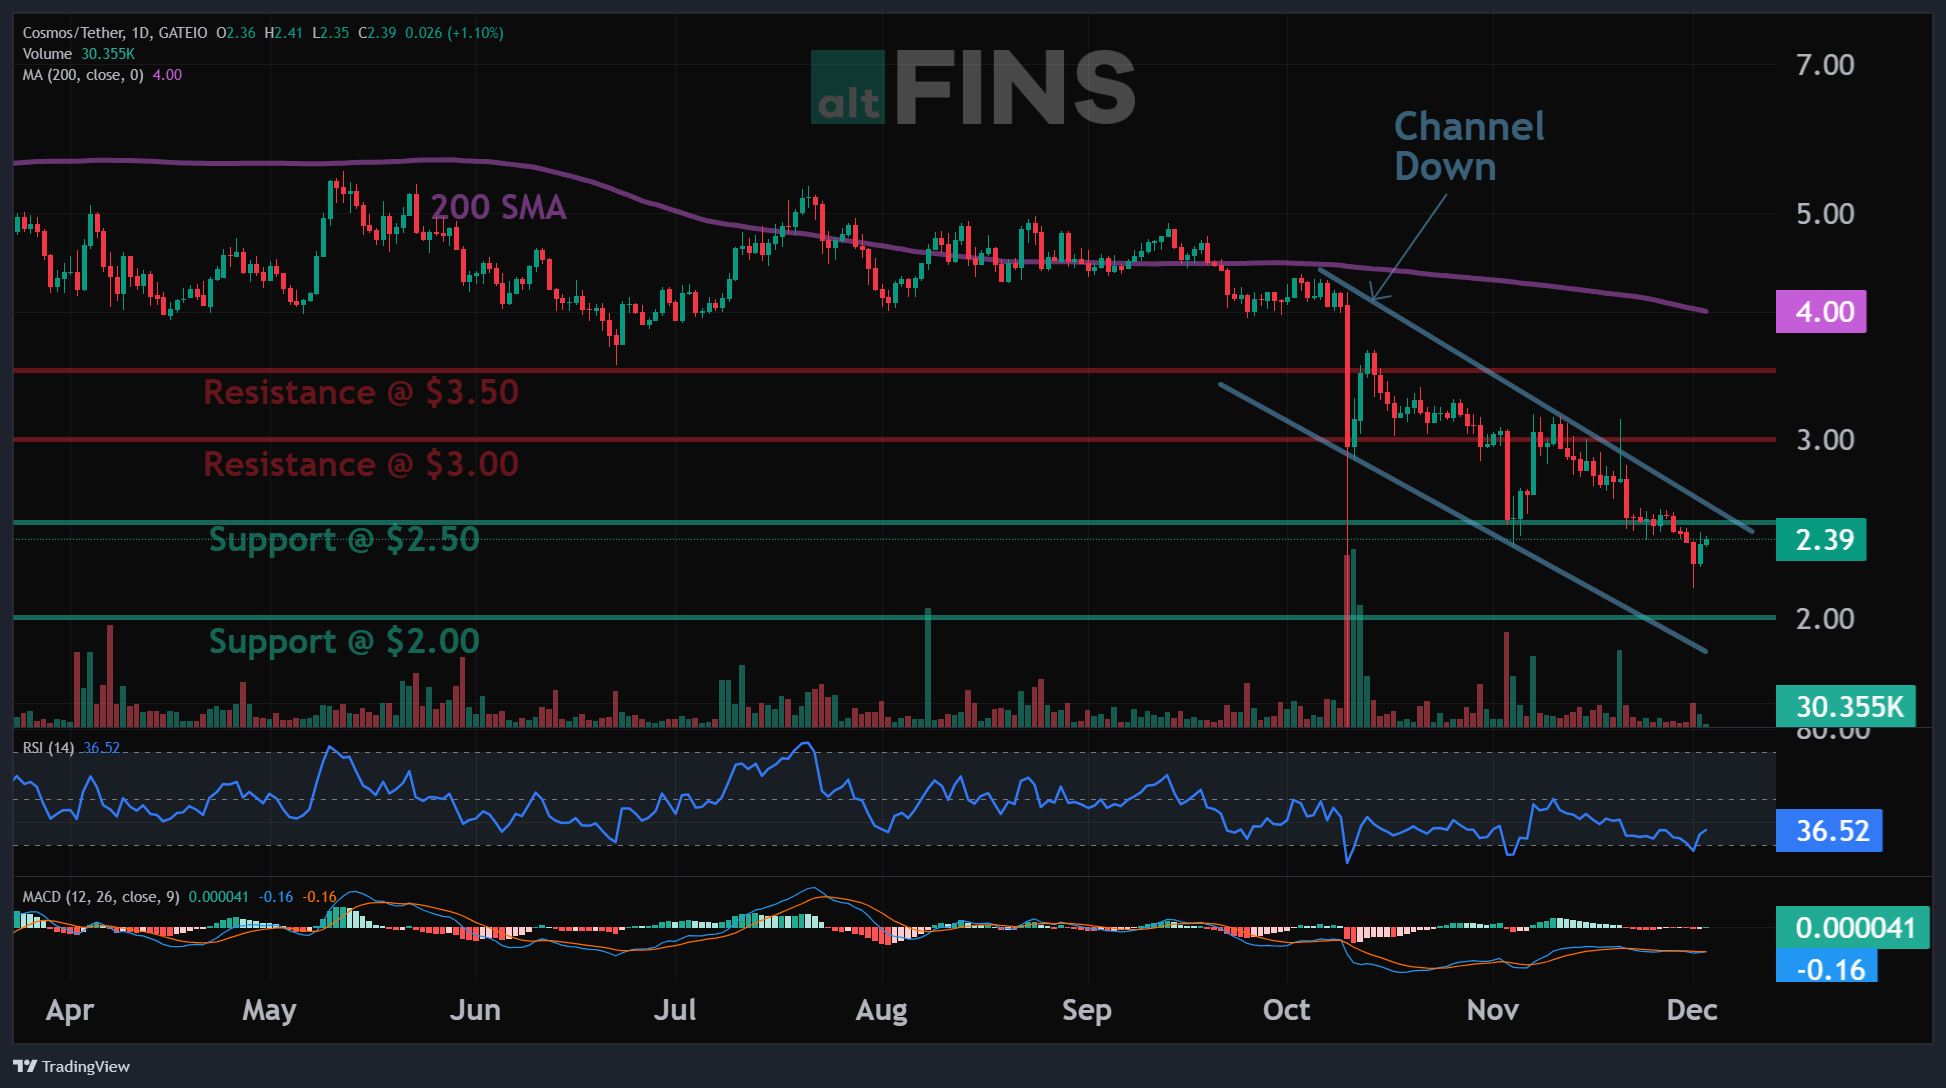Click the Oct label on time axis
Image resolution: width=1946 pixels, height=1088 pixels.
point(1286,1010)
